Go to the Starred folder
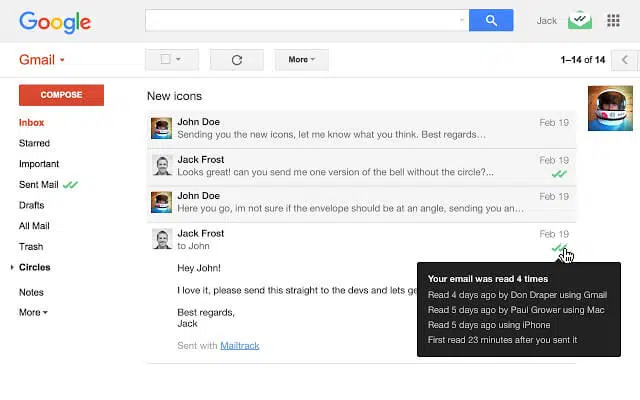The height and width of the screenshot is (400, 640). click(x=34, y=143)
